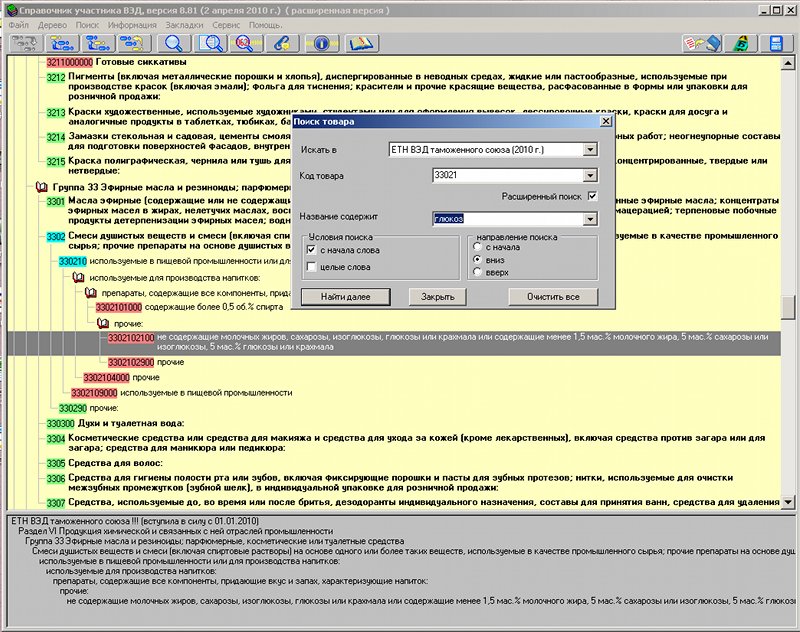Image resolution: width=800 pixels, height=632 pixels.
Task: Click the book icon beside 'прочие:'
Action: [x=103, y=323]
